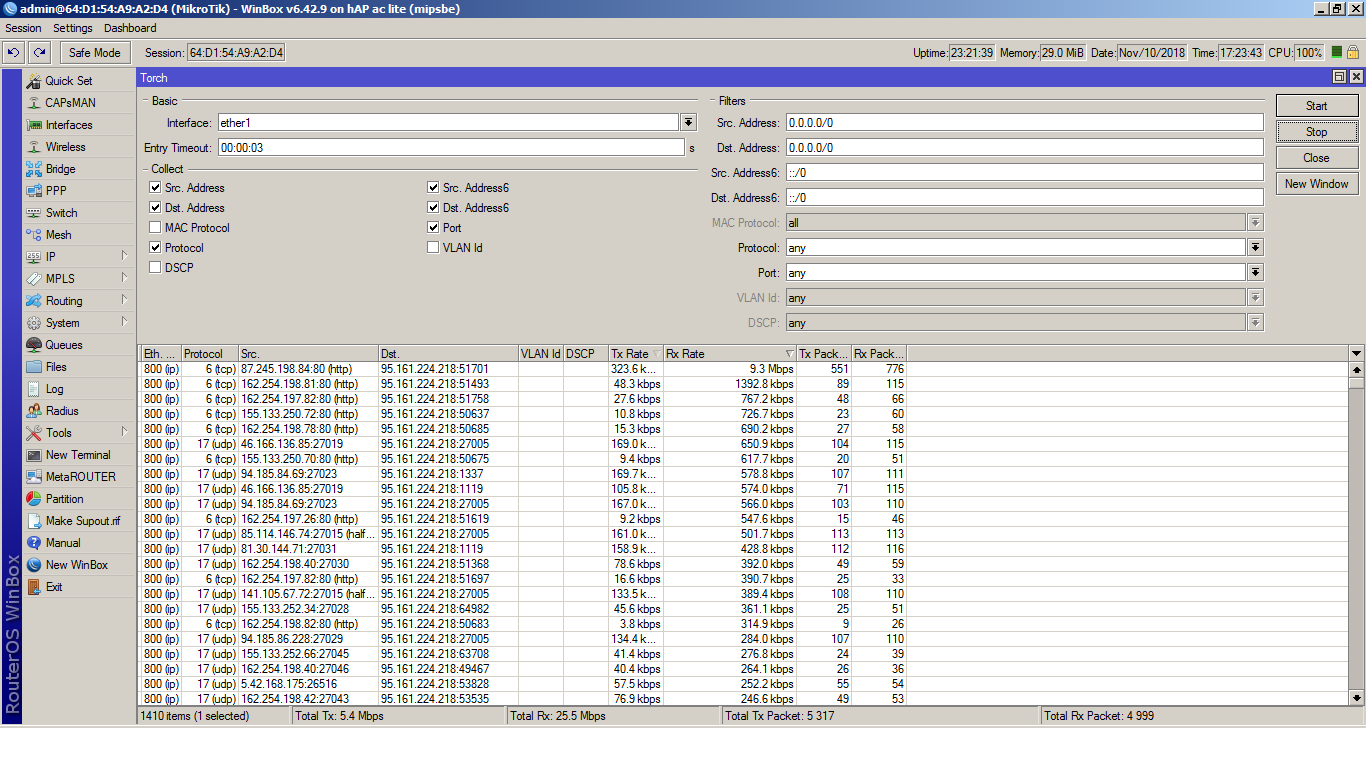The image size is (1366, 768).
Task: Click the scrollbar up arrow in table
Action: [x=1357, y=369]
